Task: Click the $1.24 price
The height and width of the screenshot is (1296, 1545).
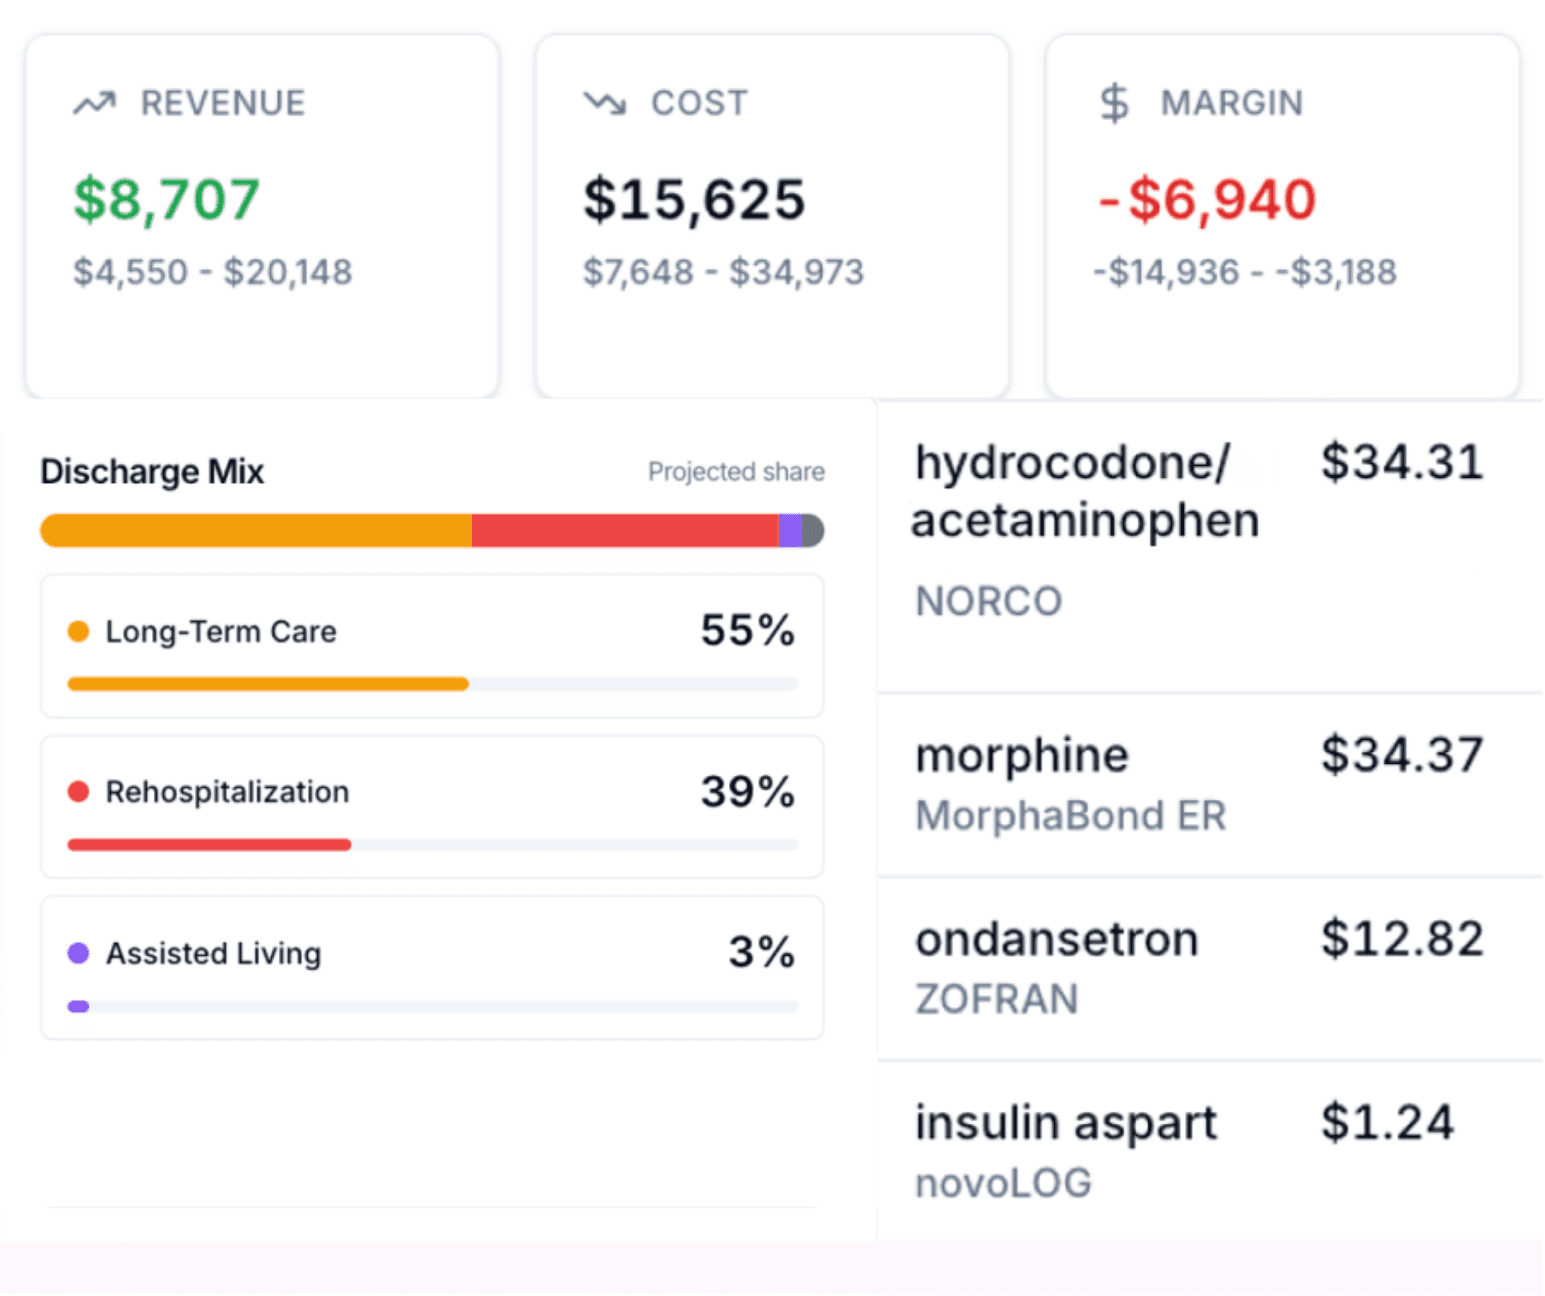Action: coord(1387,1122)
